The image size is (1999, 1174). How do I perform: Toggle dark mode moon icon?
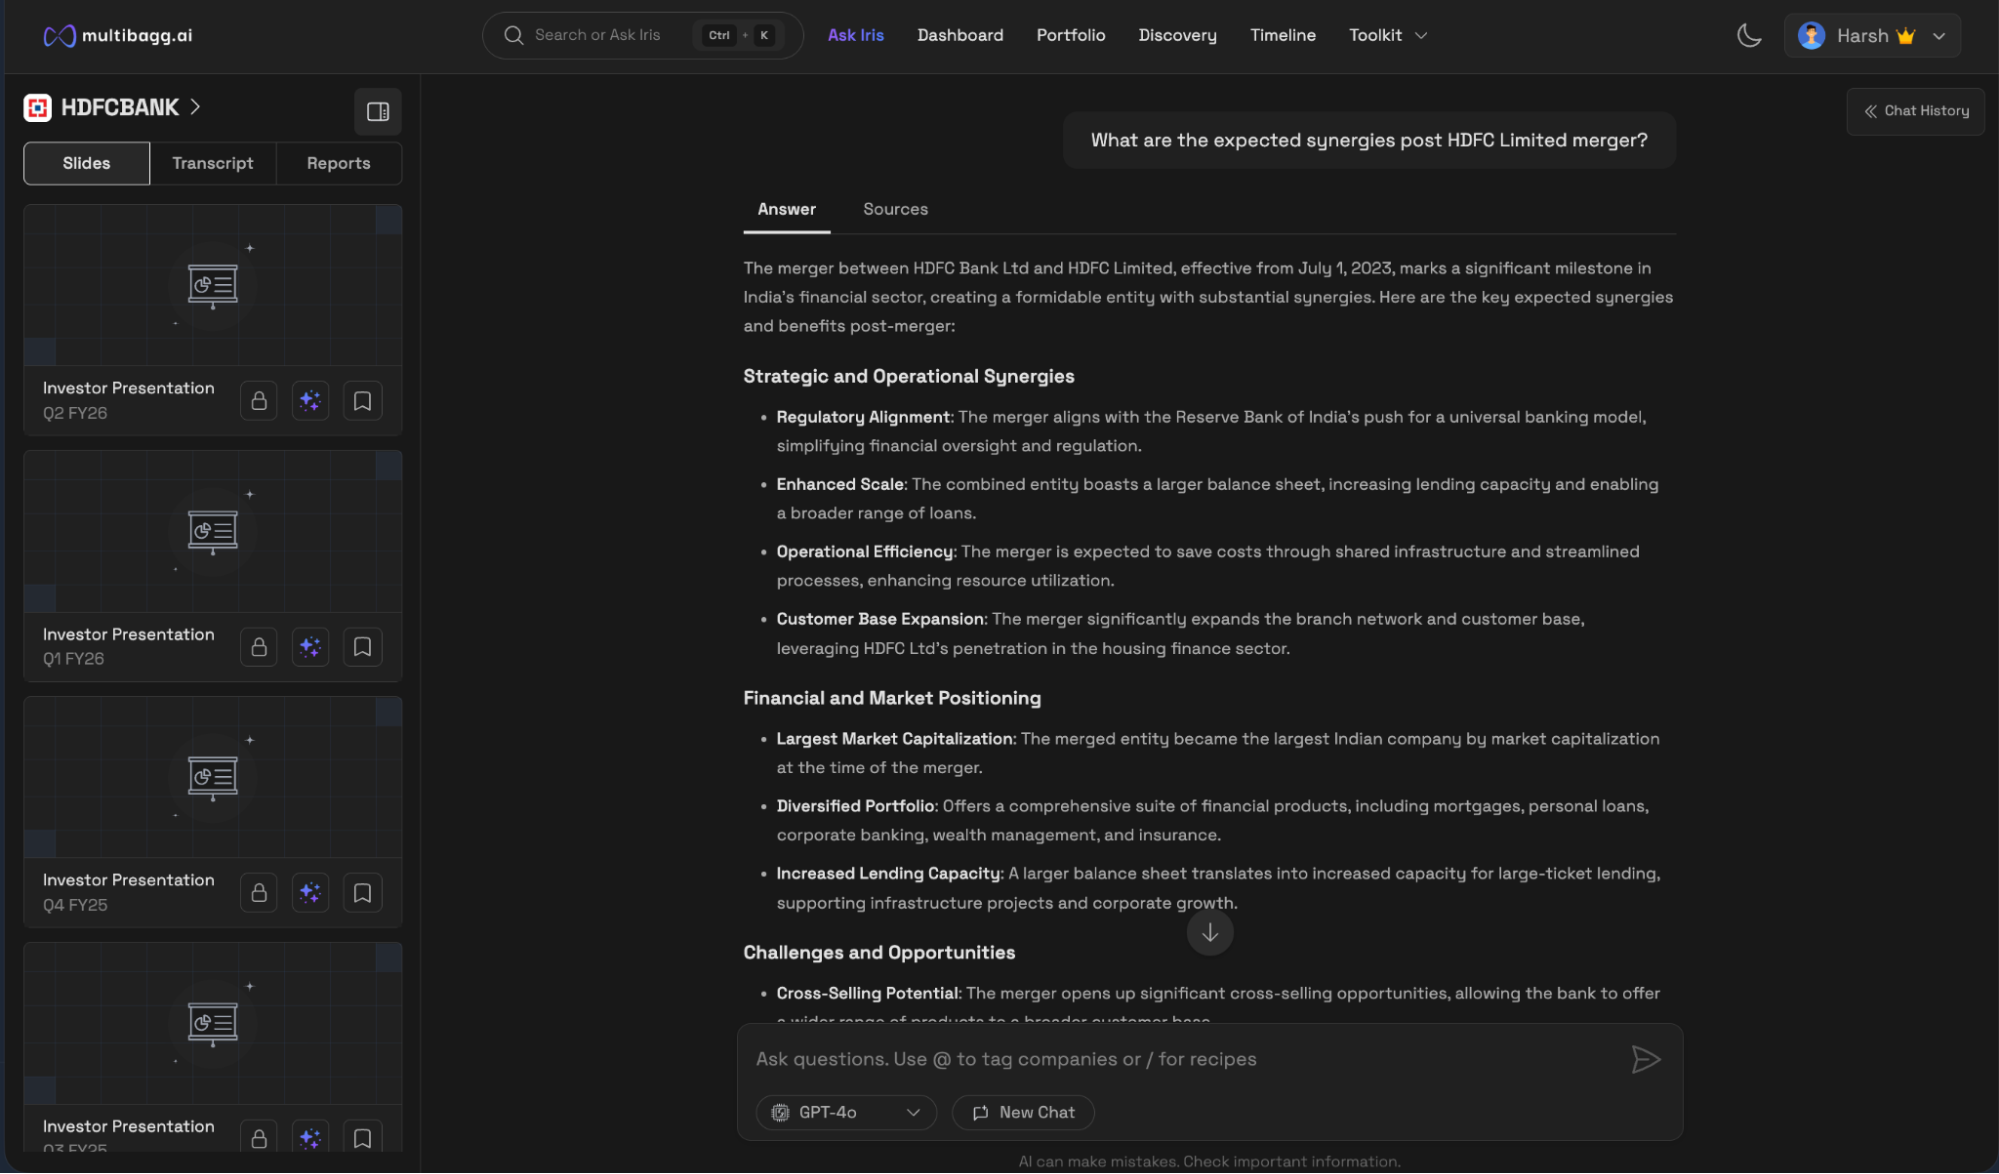point(1748,36)
